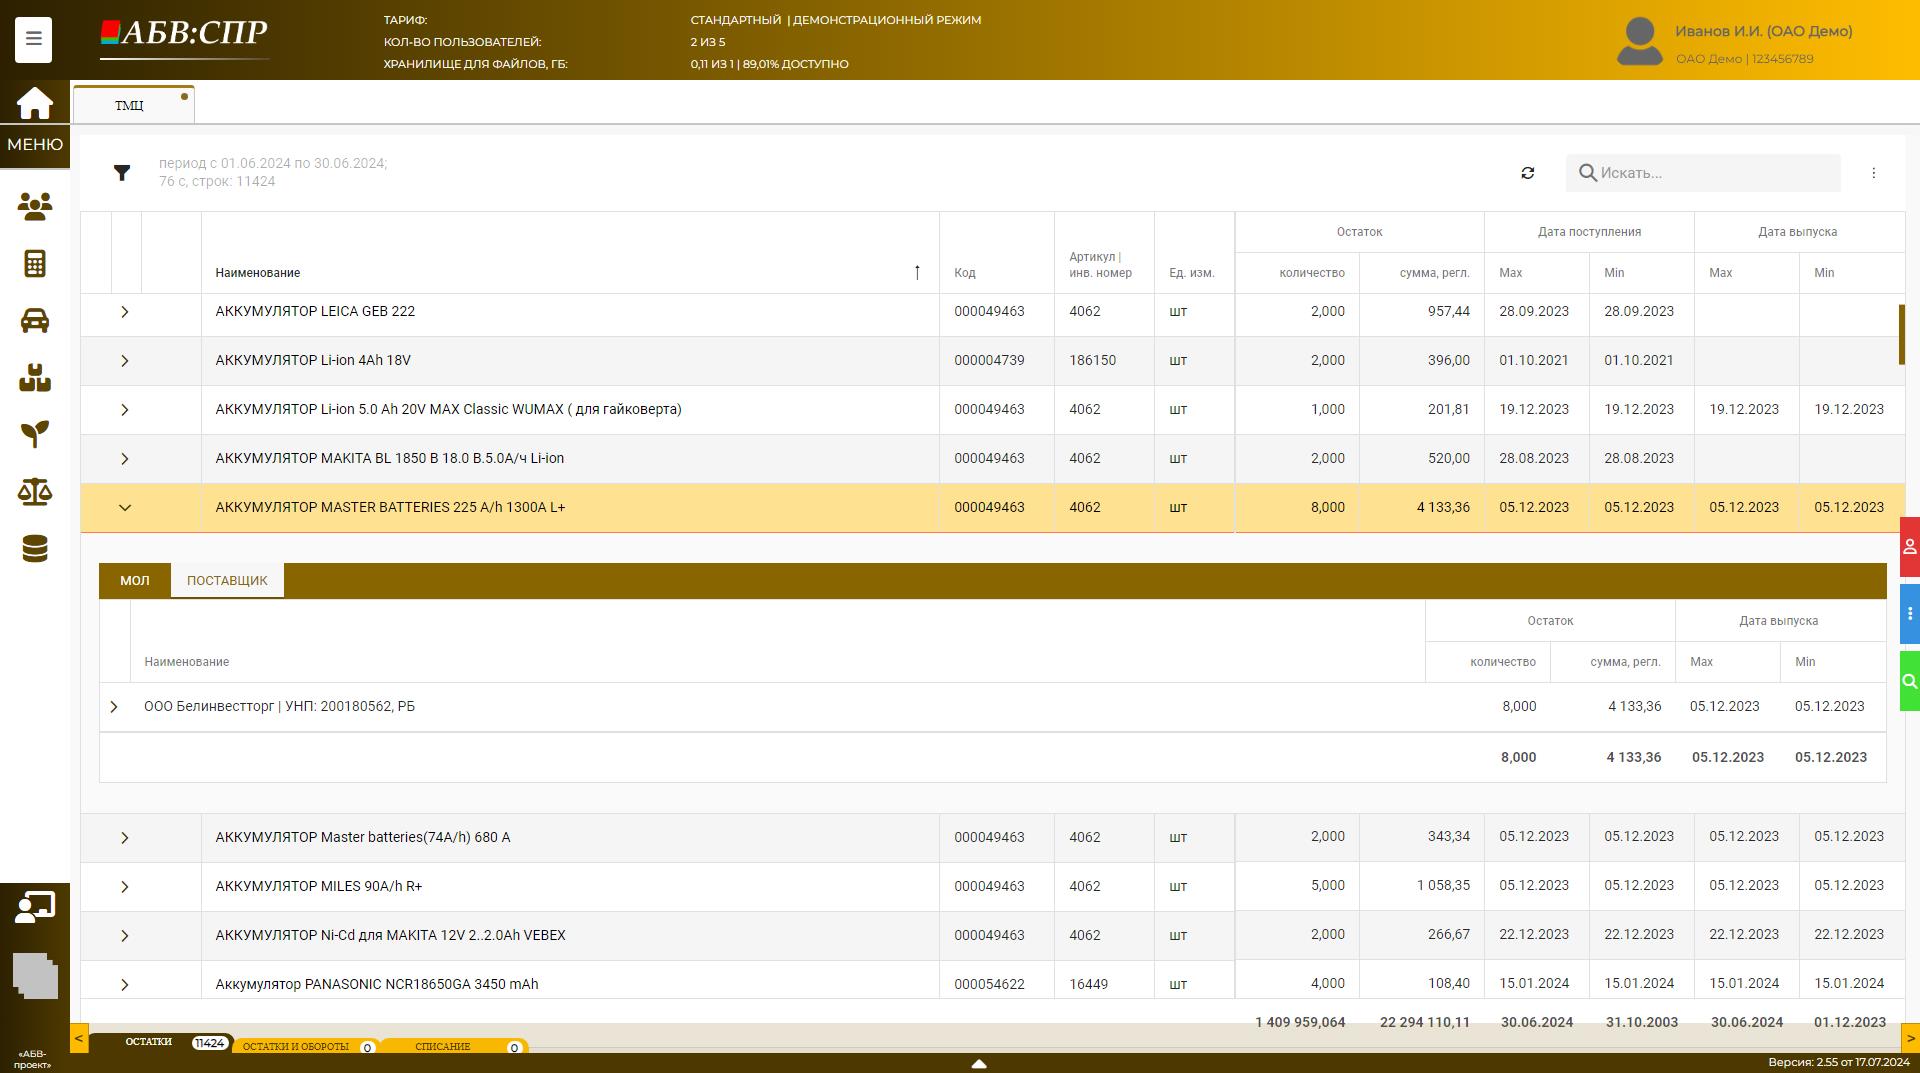Open the car/transport section icon
The width and height of the screenshot is (1920, 1073).
click(35, 321)
